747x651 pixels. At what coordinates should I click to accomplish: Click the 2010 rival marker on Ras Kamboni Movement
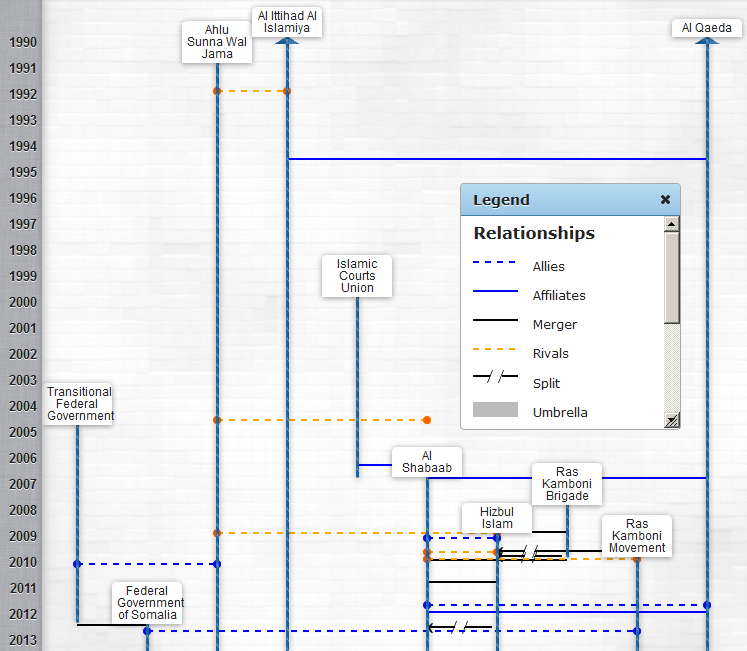point(637,559)
